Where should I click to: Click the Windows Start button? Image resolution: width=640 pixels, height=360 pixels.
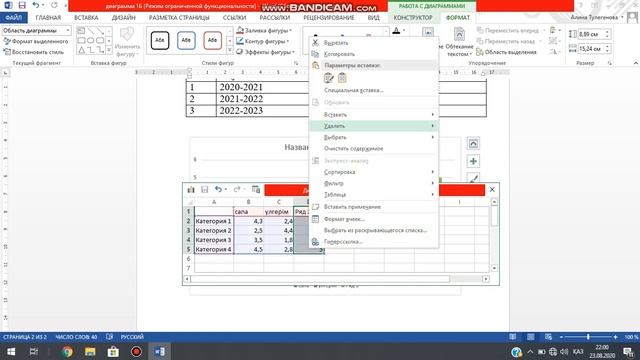pyautogui.click(x=11, y=351)
